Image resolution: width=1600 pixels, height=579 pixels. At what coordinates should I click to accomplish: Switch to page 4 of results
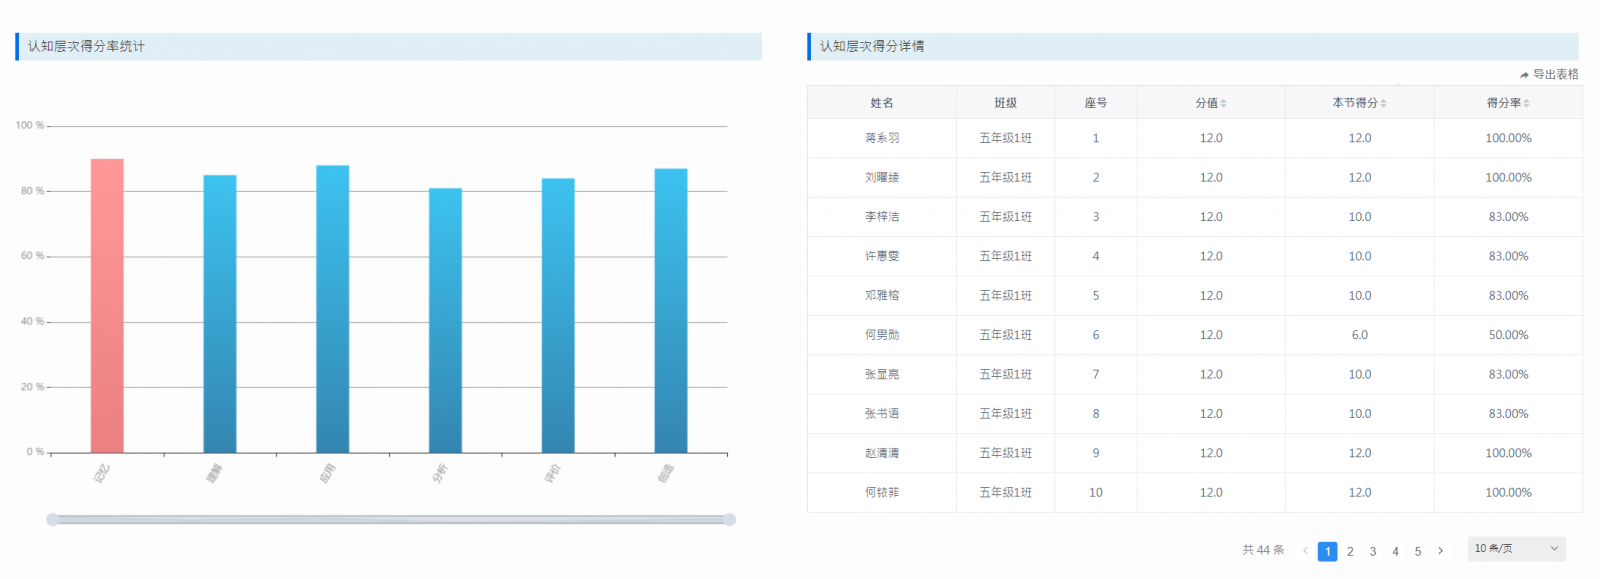tap(1395, 551)
